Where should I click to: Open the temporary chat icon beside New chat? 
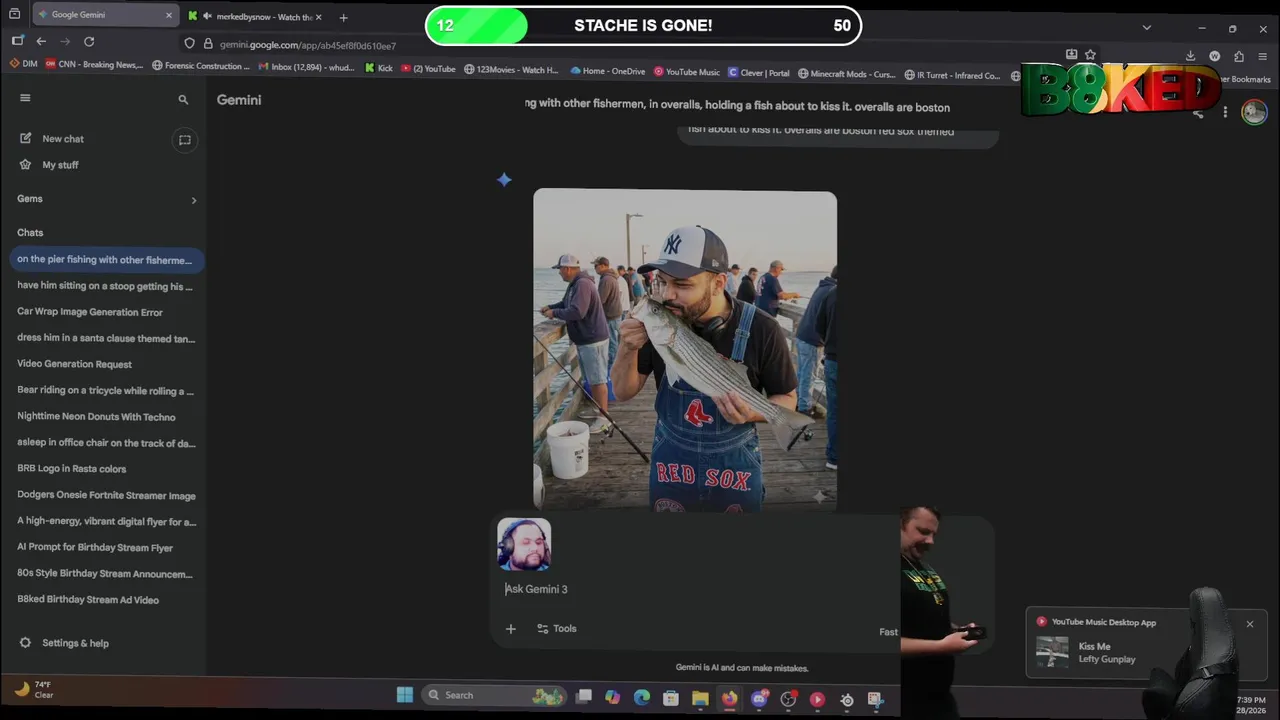[x=184, y=140]
